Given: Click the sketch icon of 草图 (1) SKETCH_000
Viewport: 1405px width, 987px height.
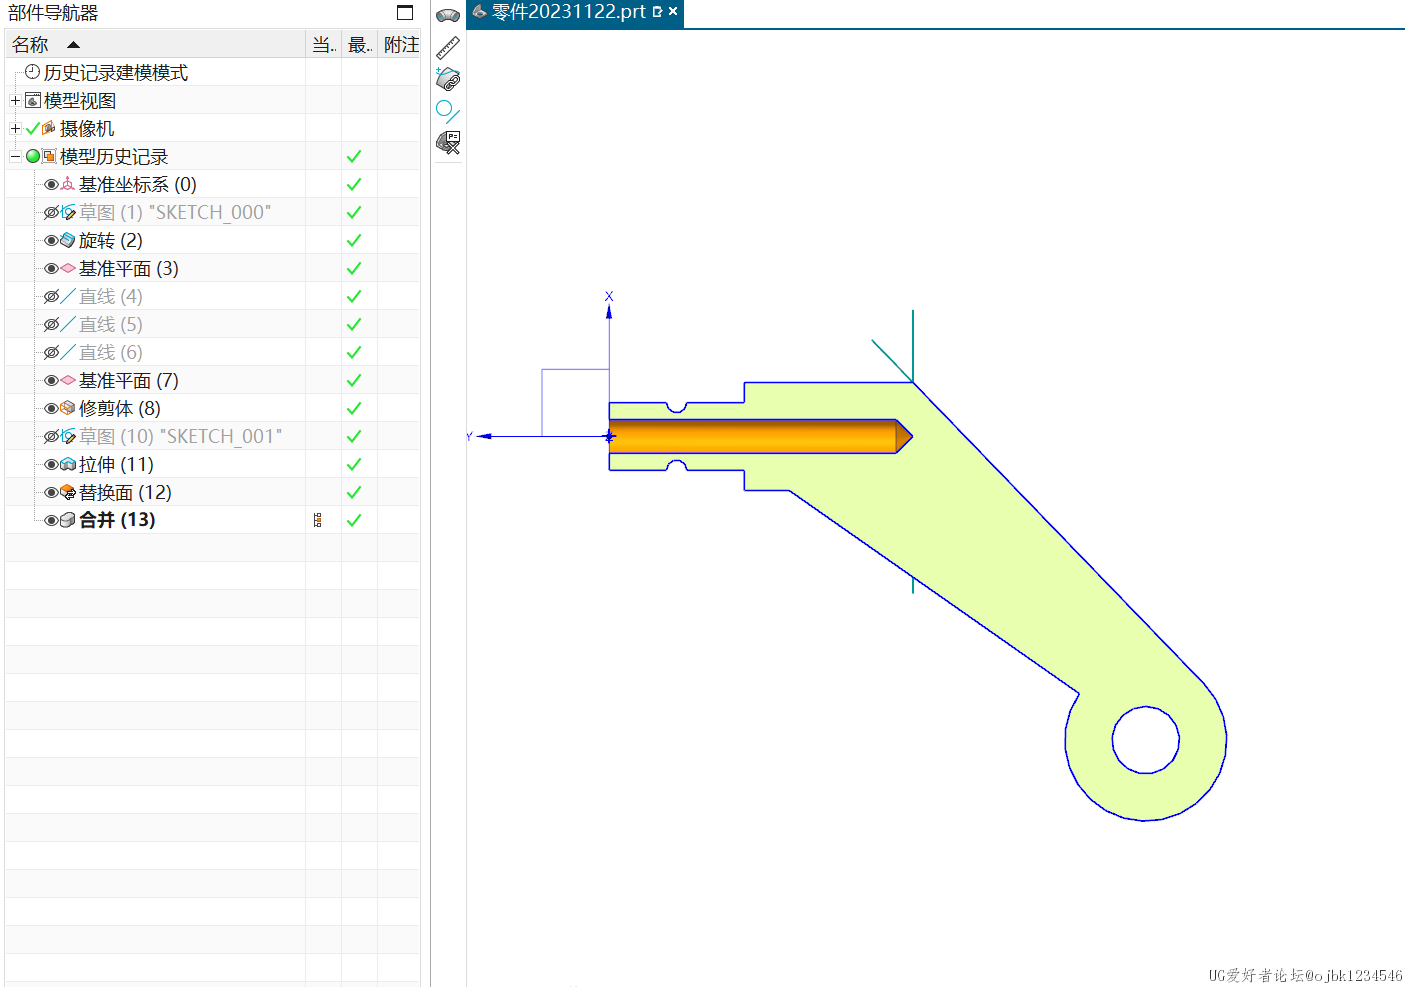Looking at the screenshot, I should [x=68, y=213].
